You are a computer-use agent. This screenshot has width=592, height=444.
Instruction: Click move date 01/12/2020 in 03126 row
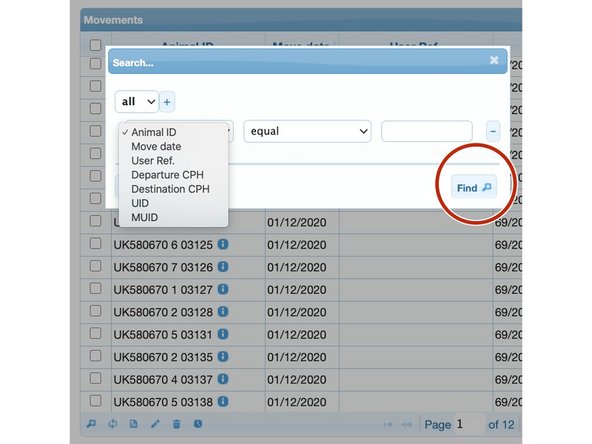click(297, 268)
